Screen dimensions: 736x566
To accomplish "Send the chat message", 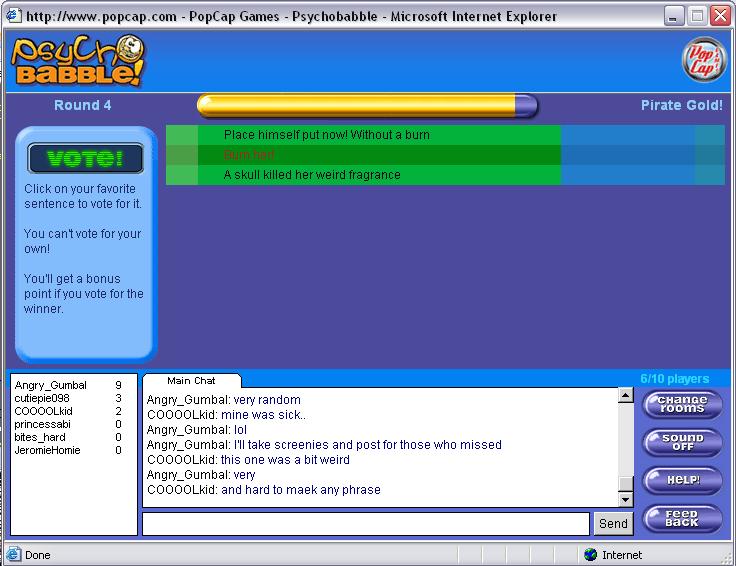I will (x=613, y=523).
